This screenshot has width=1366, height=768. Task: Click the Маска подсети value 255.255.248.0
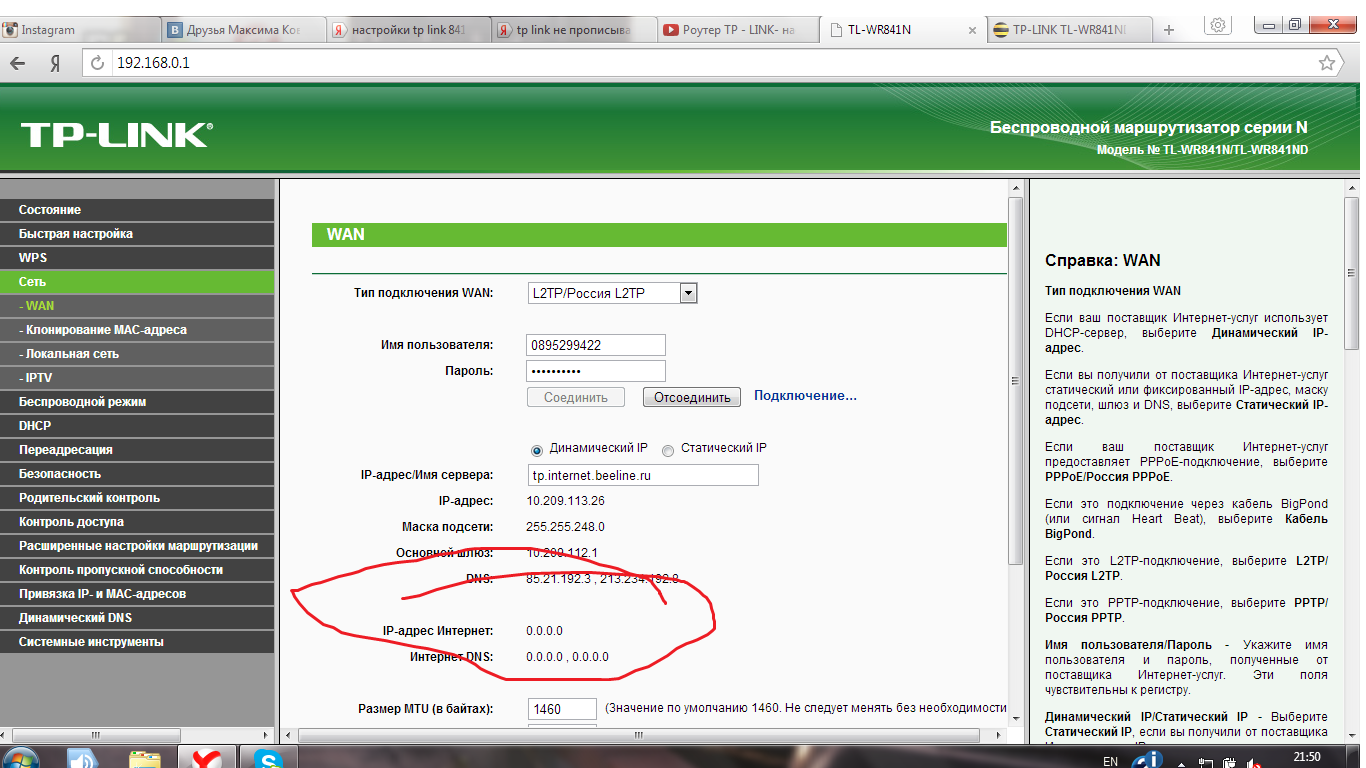coord(565,527)
